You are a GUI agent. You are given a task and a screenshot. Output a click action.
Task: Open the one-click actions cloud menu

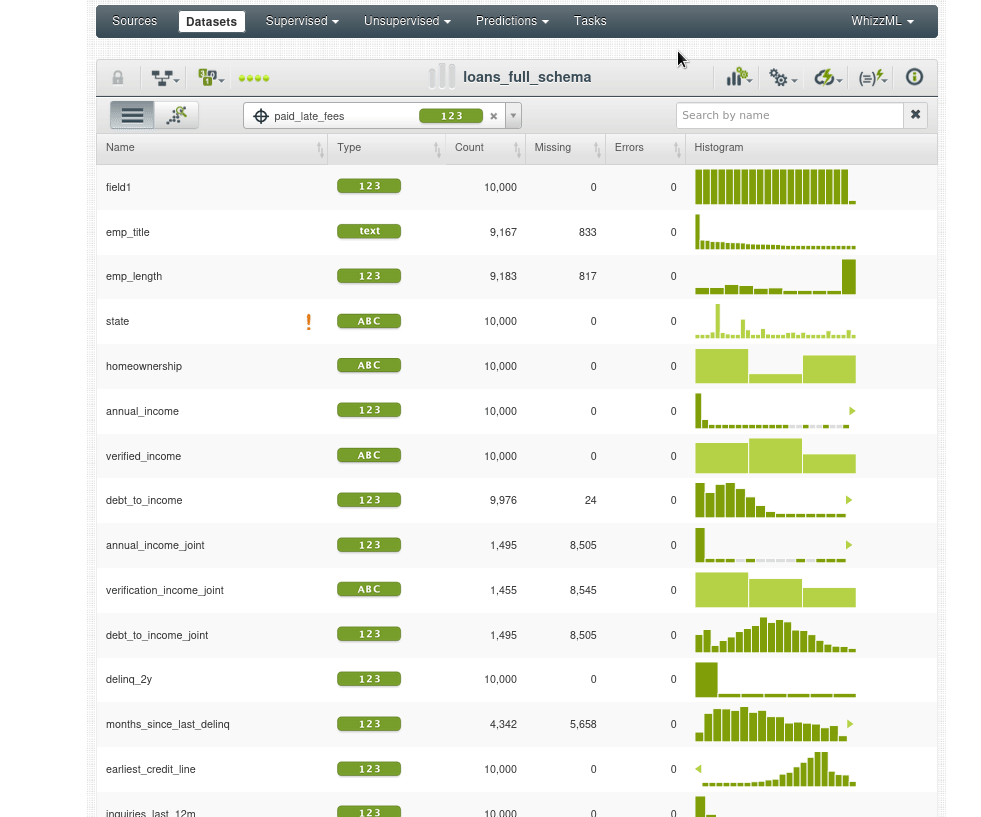pyautogui.click(x=828, y=78)
